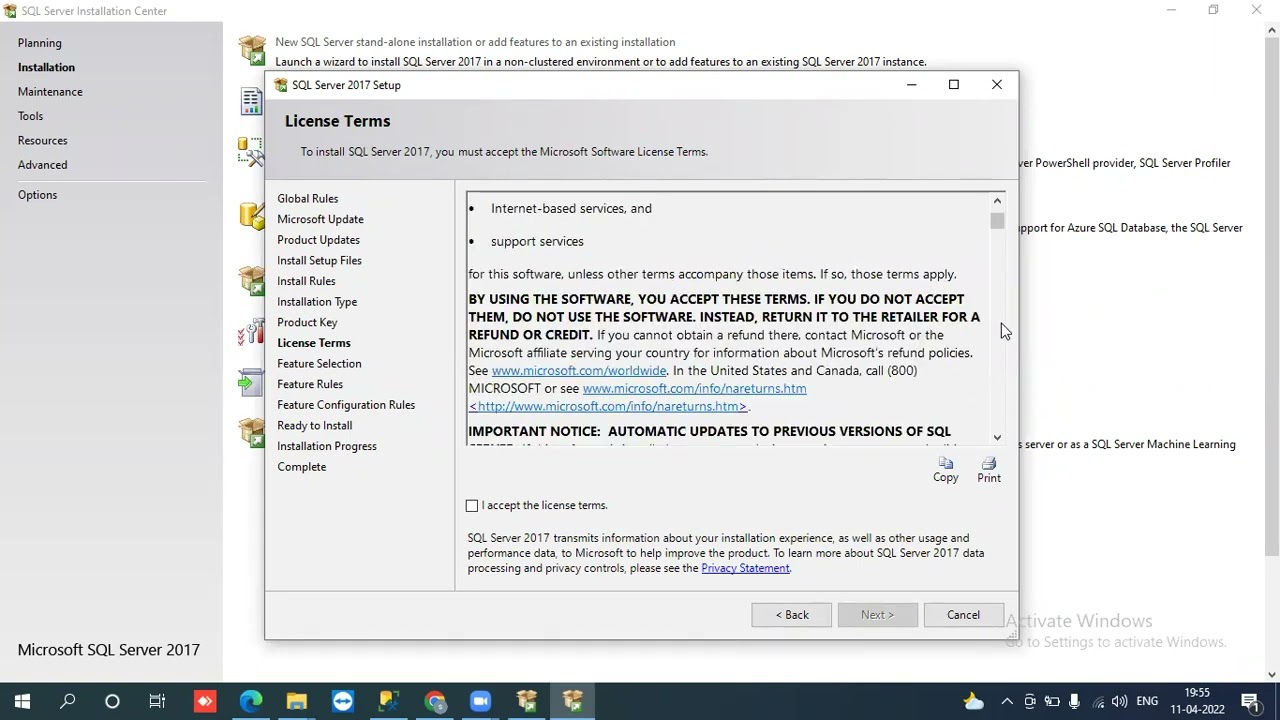Open Google Chrome from the taskbar
This screenshot has height=720, width=1280.
click(x=435, y=701)
